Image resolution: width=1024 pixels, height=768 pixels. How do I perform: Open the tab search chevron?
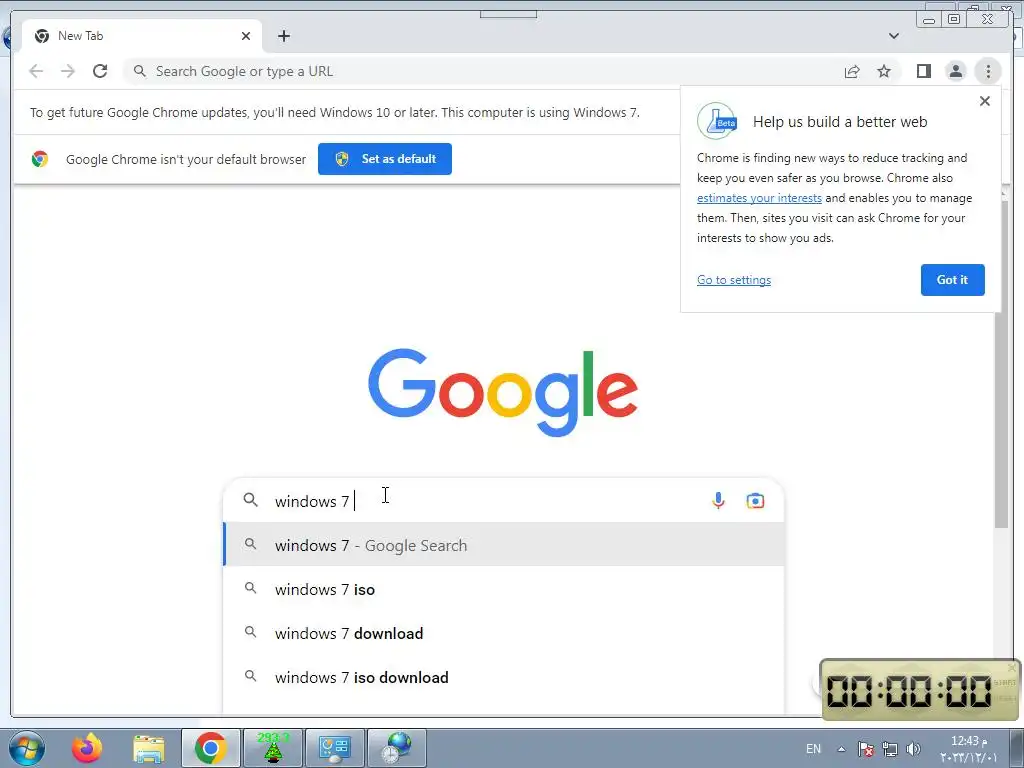[x=893, y=36]
